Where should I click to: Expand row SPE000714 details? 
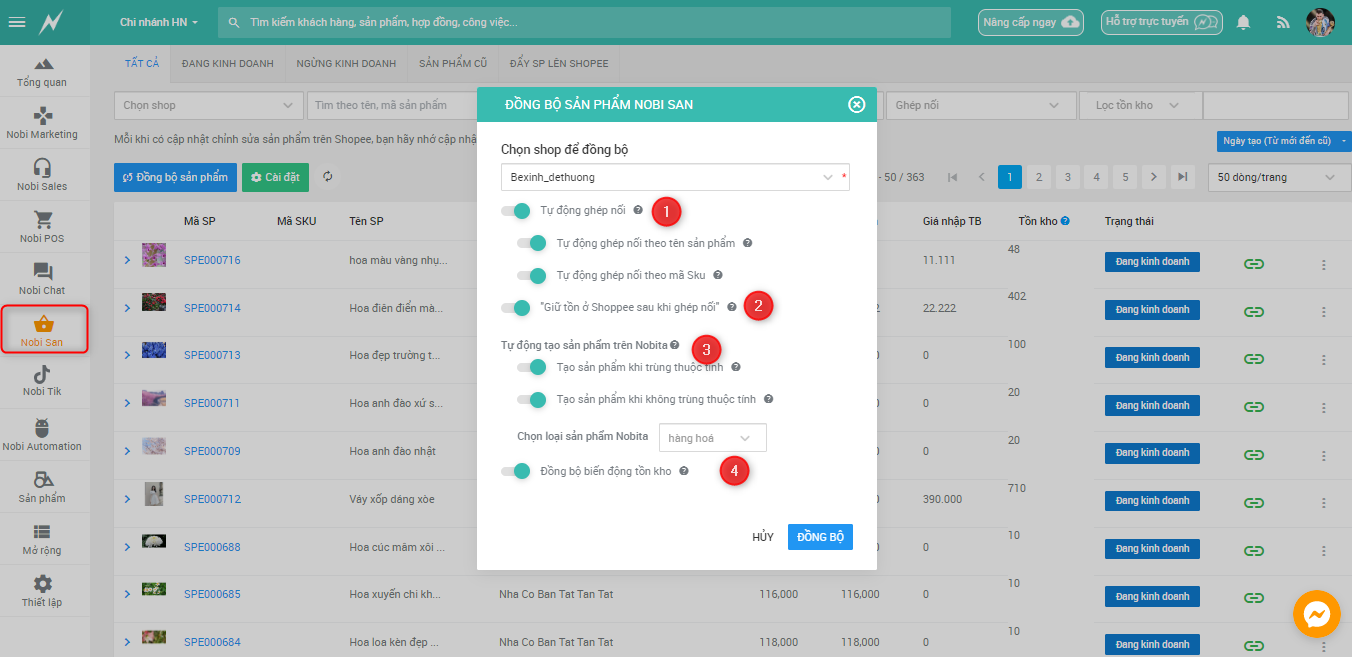[127, 309]
